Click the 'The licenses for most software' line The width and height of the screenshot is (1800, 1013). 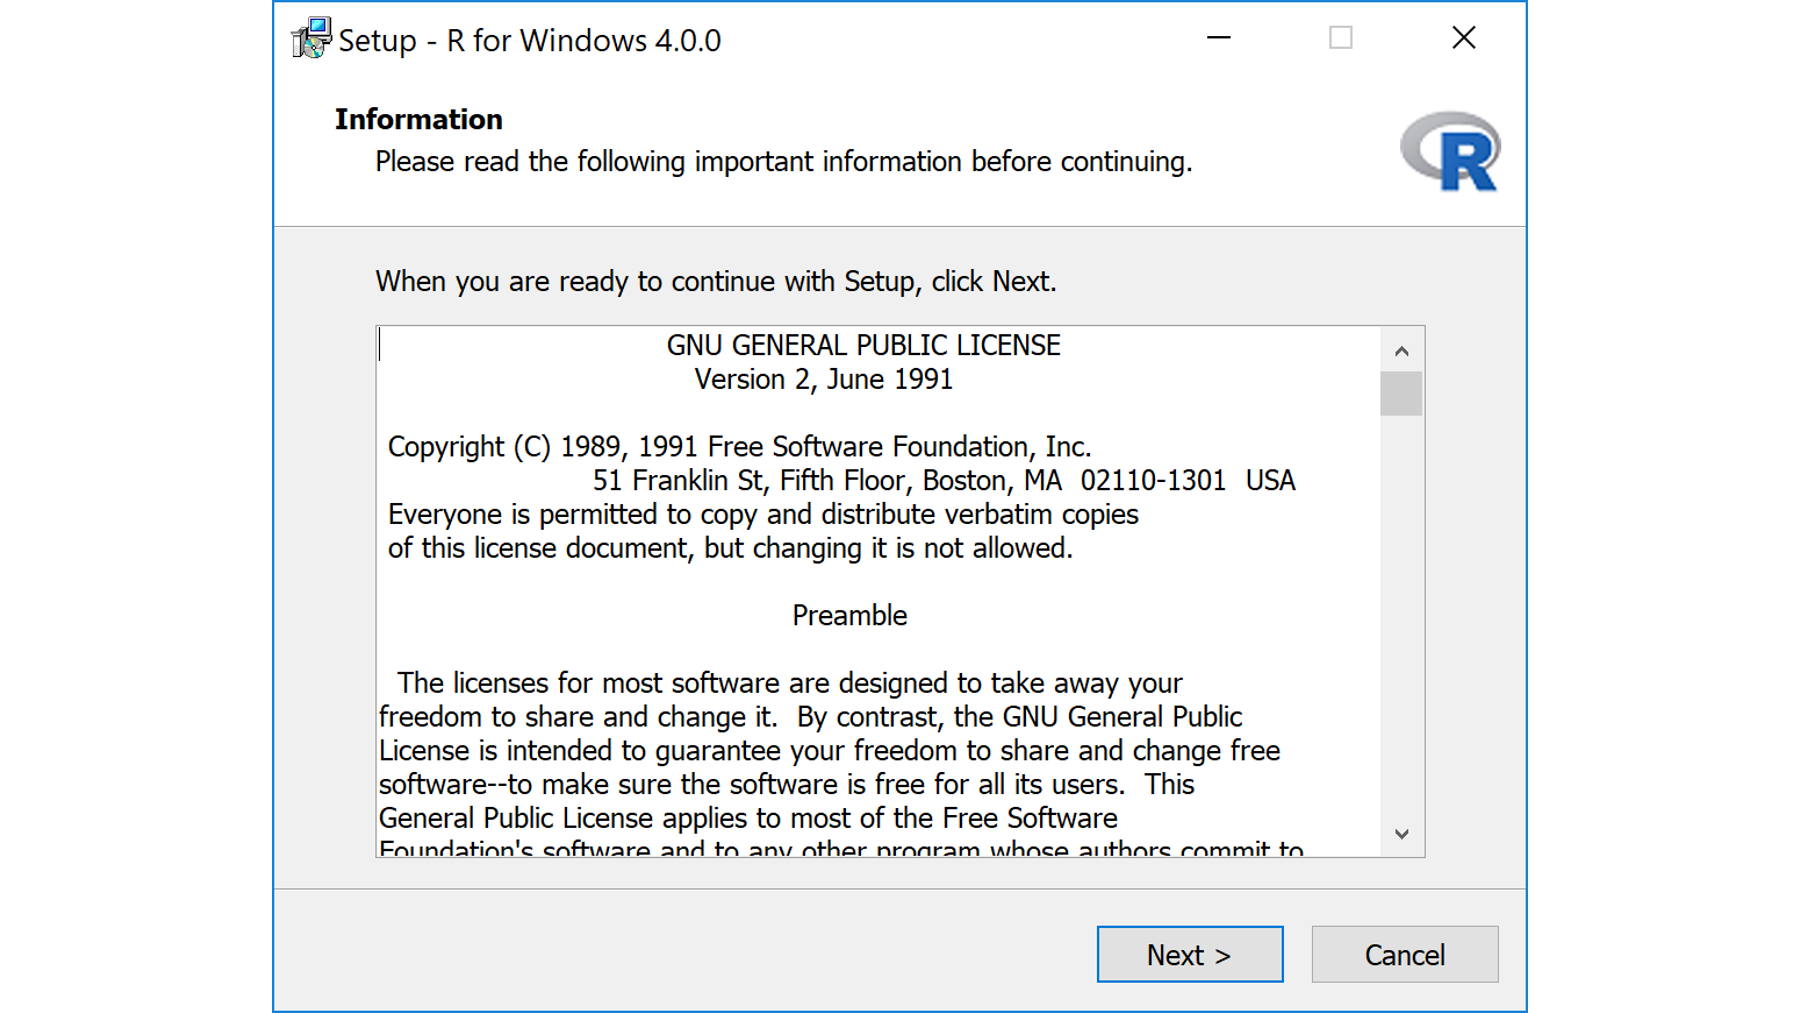(x=789, y=683)
